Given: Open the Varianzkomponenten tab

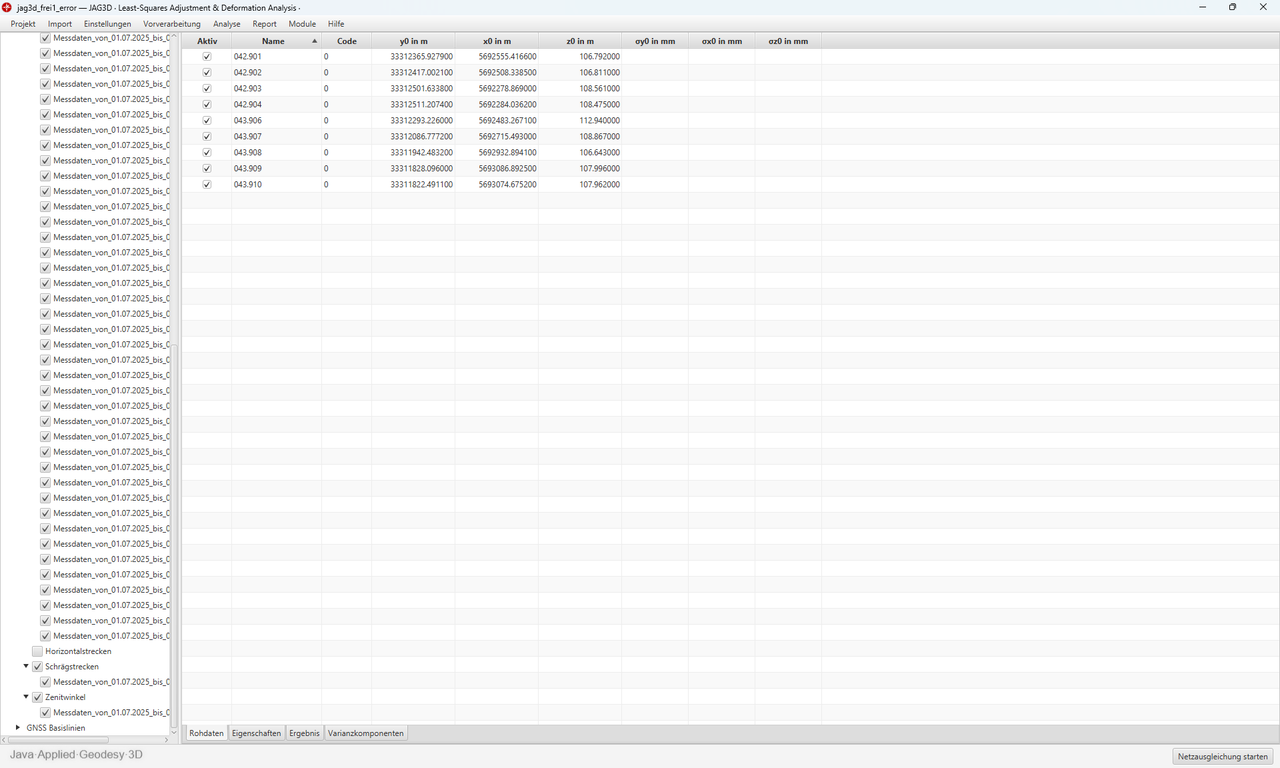Looking at the screenshot, I should pos(366,733).
